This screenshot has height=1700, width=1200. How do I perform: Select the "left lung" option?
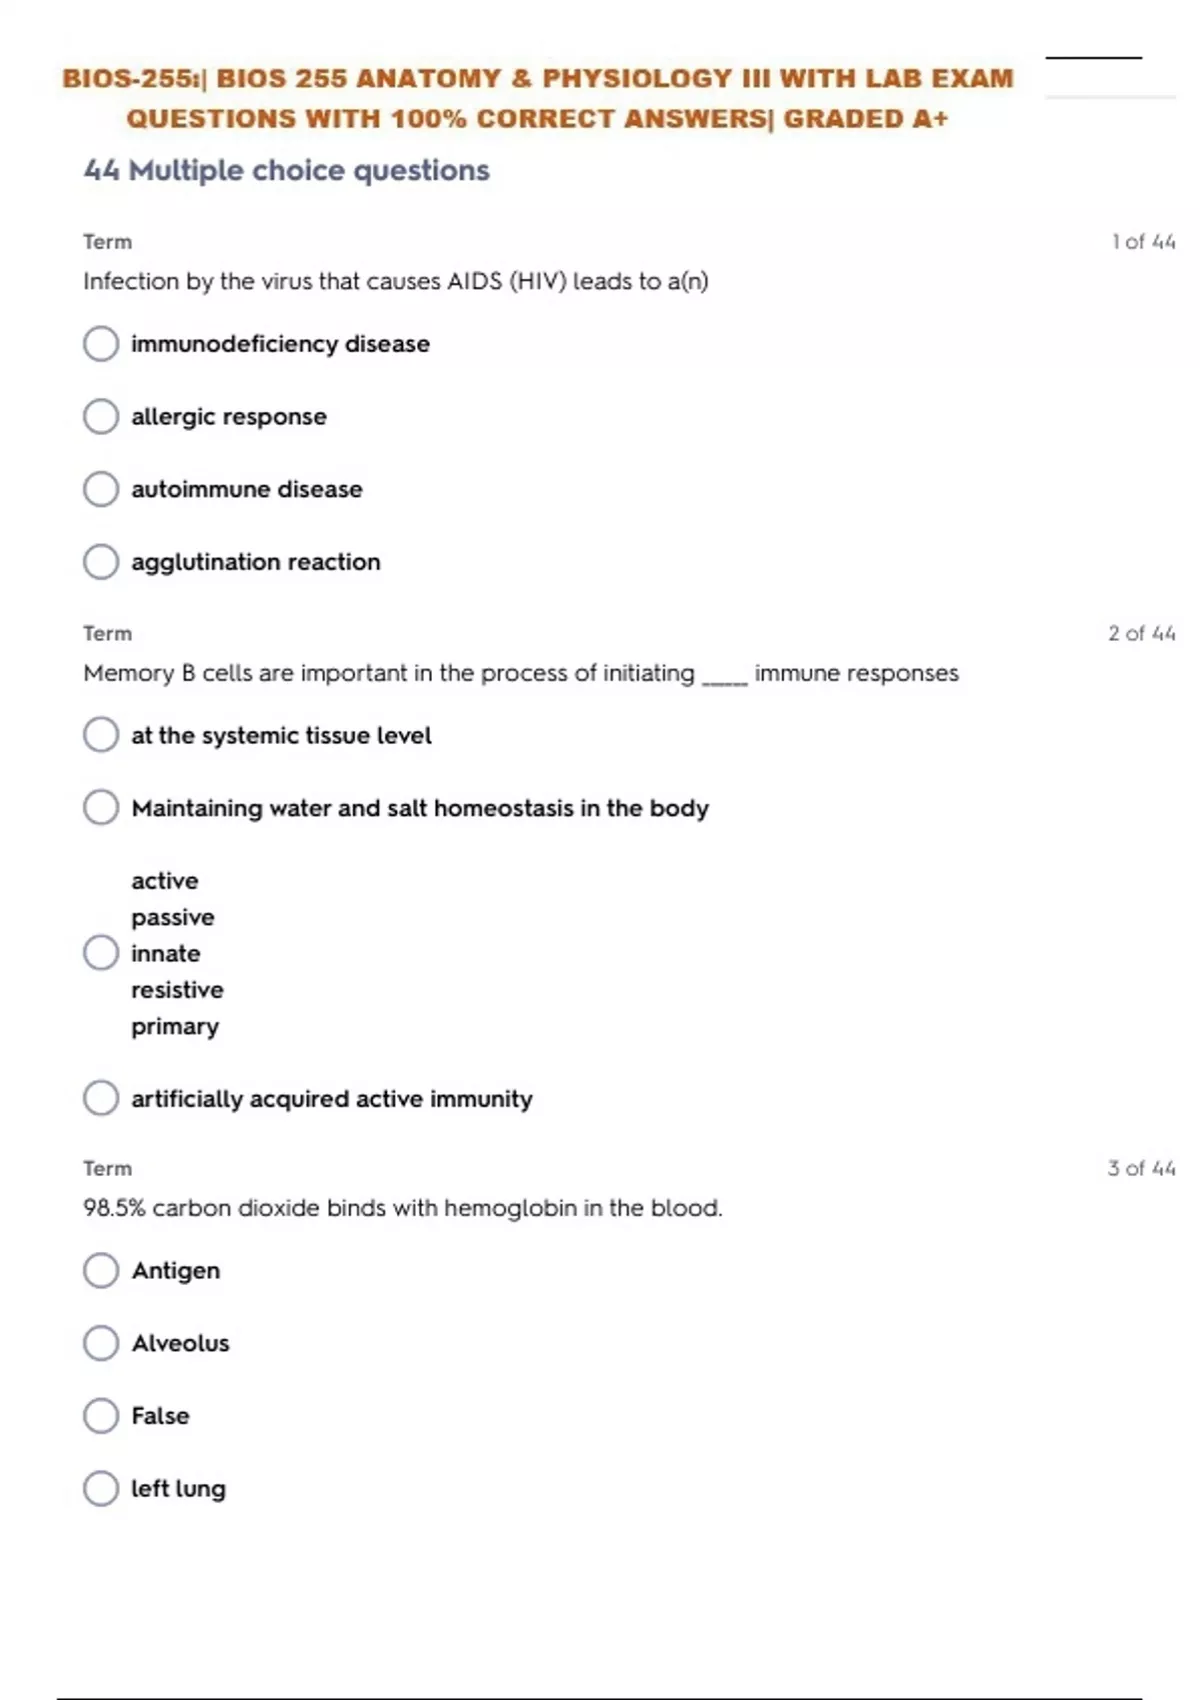click(101, 1488)
